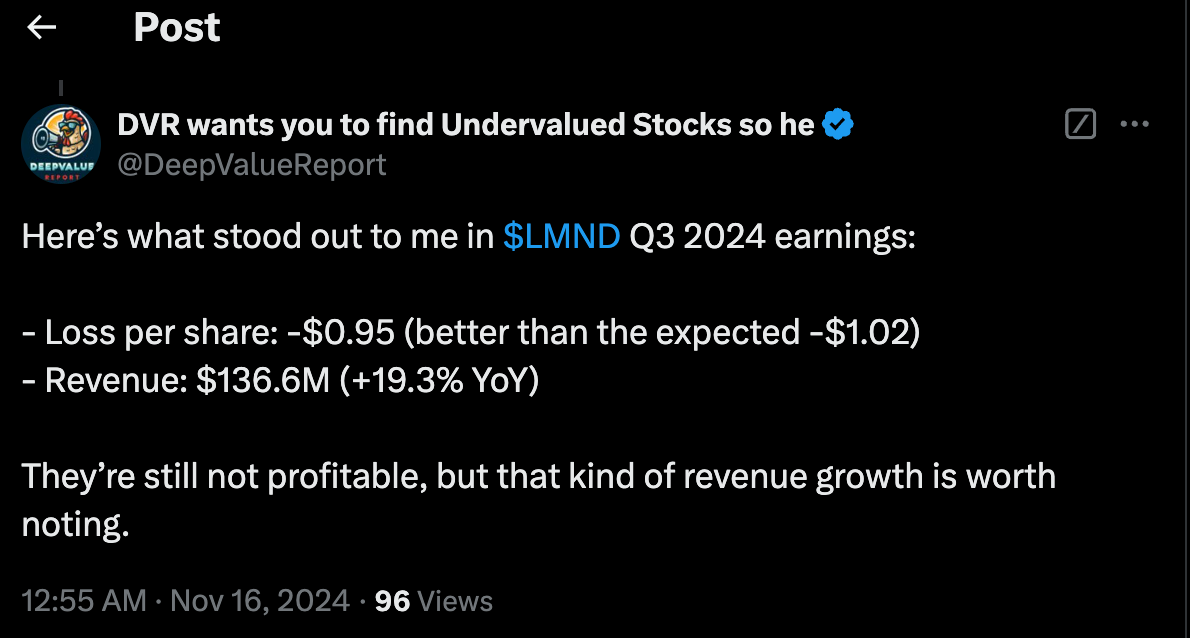1190x638 pixels.
Task: View the 96 Views analytics count
Action: [433, 601]
